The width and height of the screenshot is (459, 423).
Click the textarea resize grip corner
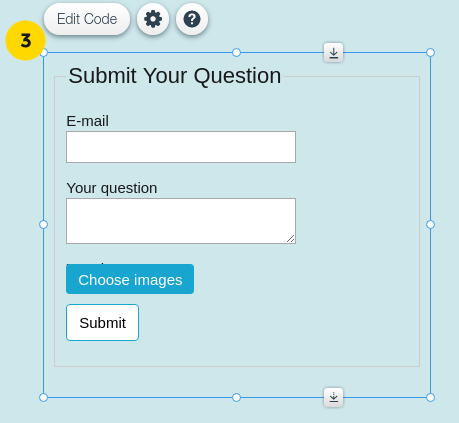291,239
